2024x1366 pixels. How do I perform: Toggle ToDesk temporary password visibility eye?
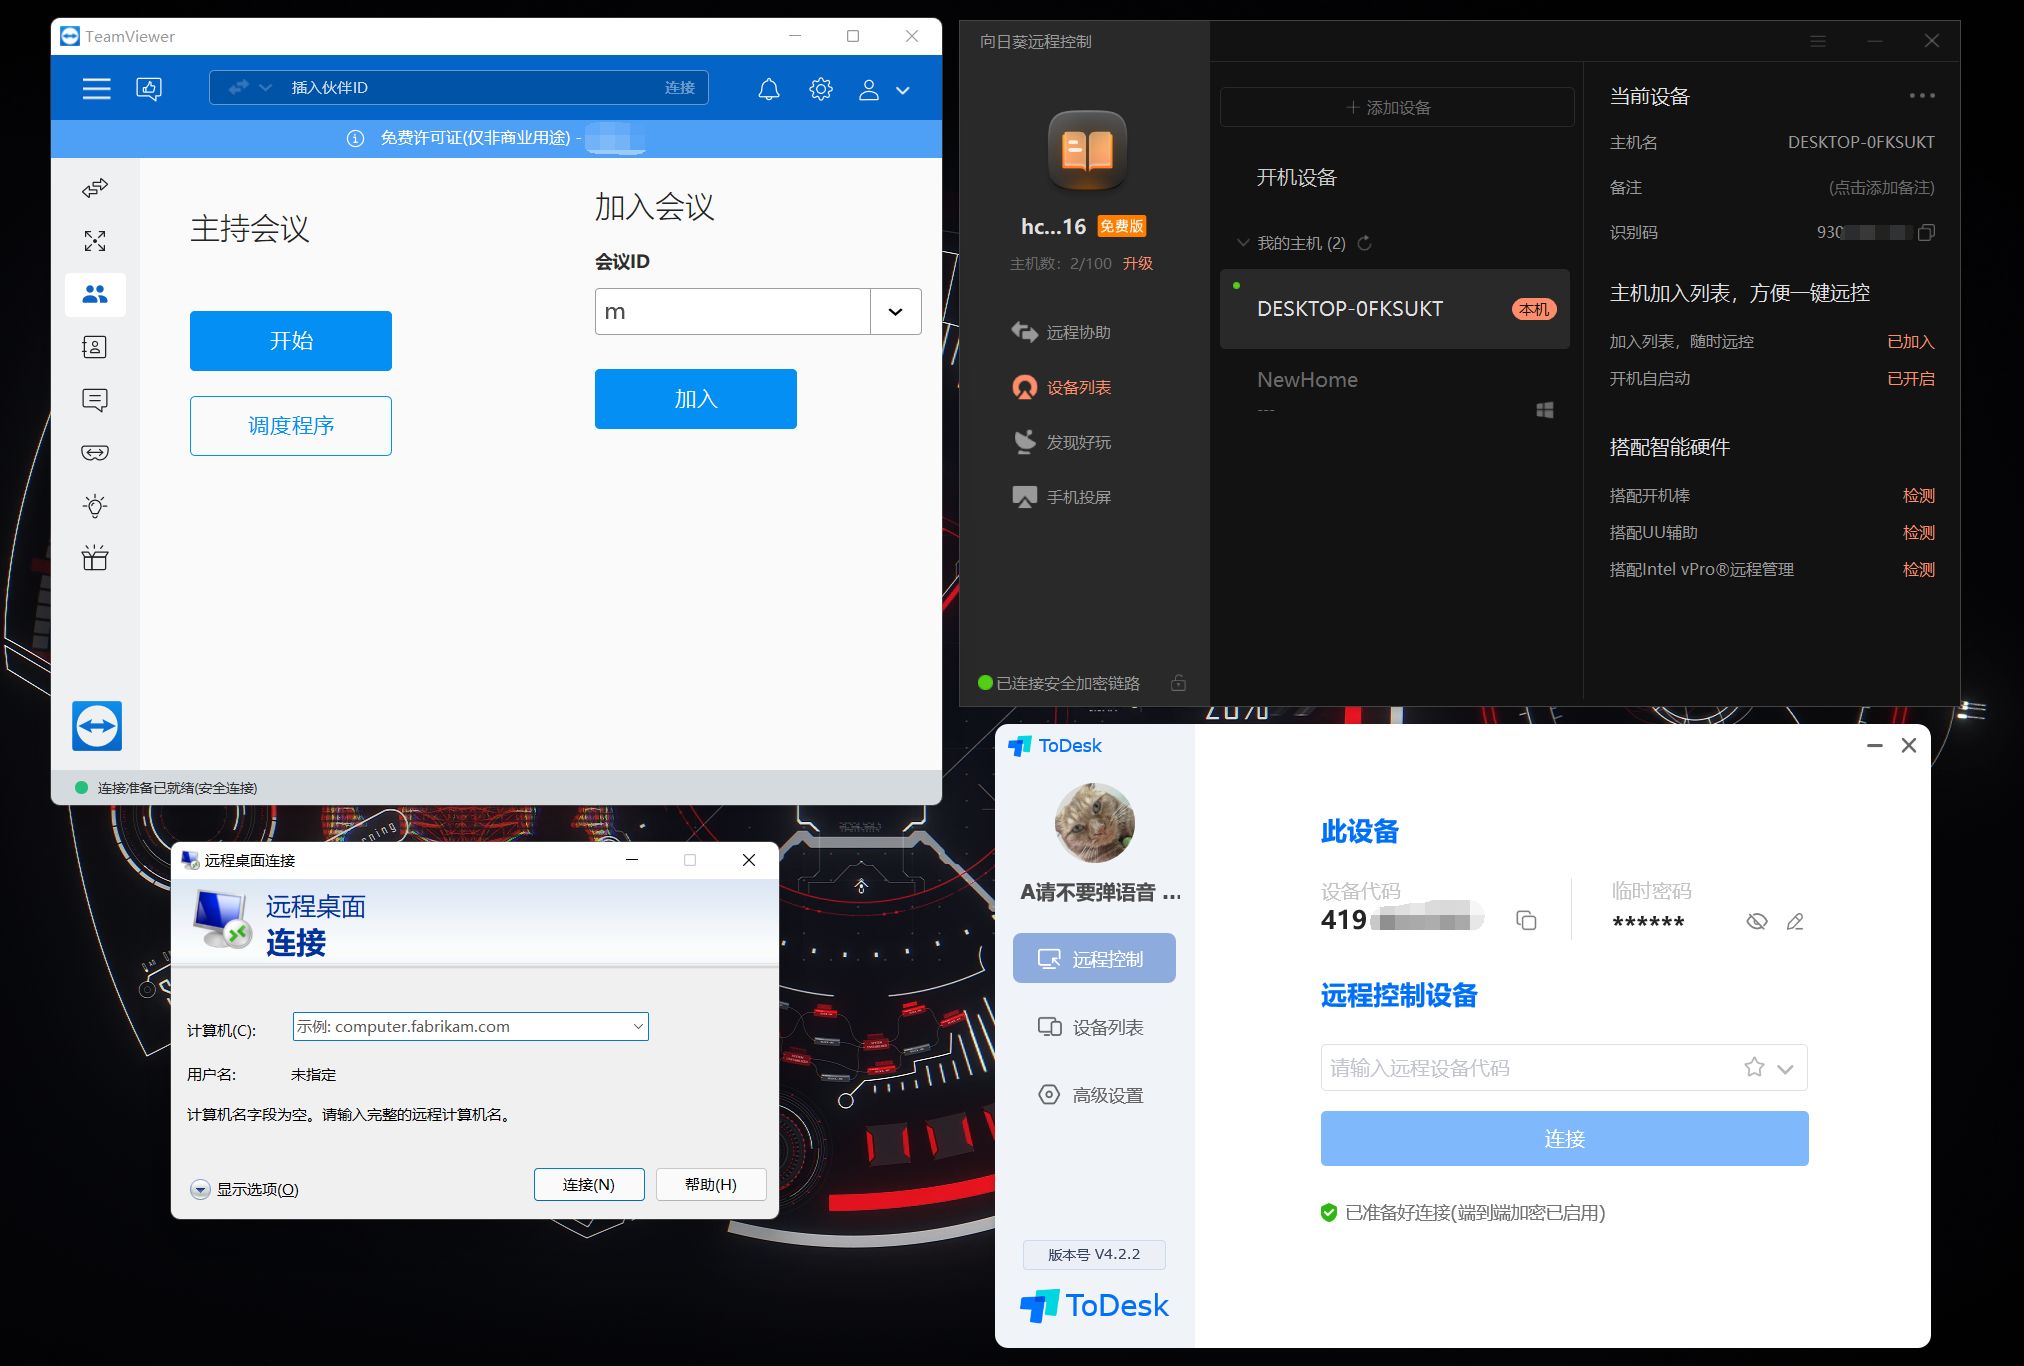tap(1756, 921)
